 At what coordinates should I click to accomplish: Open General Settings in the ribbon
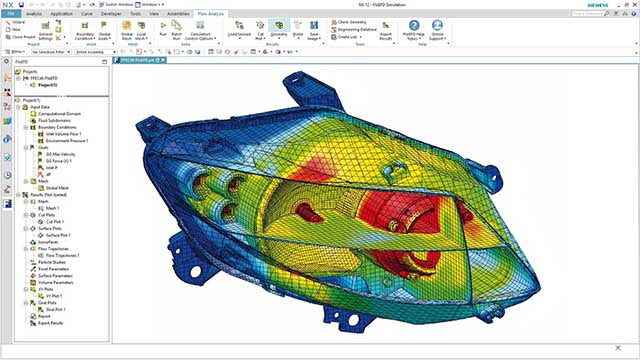point(46,31)
